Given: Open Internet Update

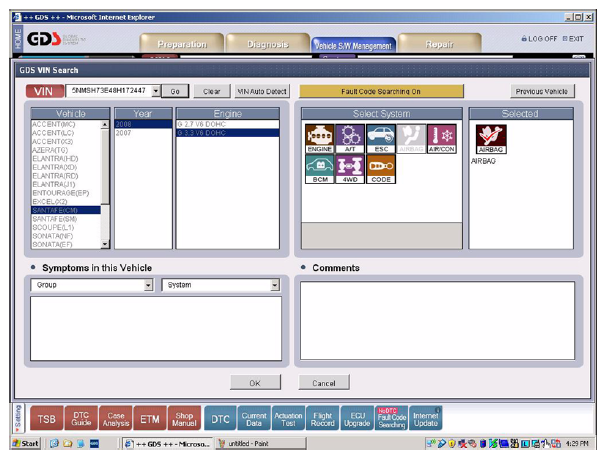Looking at the screenshot, I should tap(426, 419).
